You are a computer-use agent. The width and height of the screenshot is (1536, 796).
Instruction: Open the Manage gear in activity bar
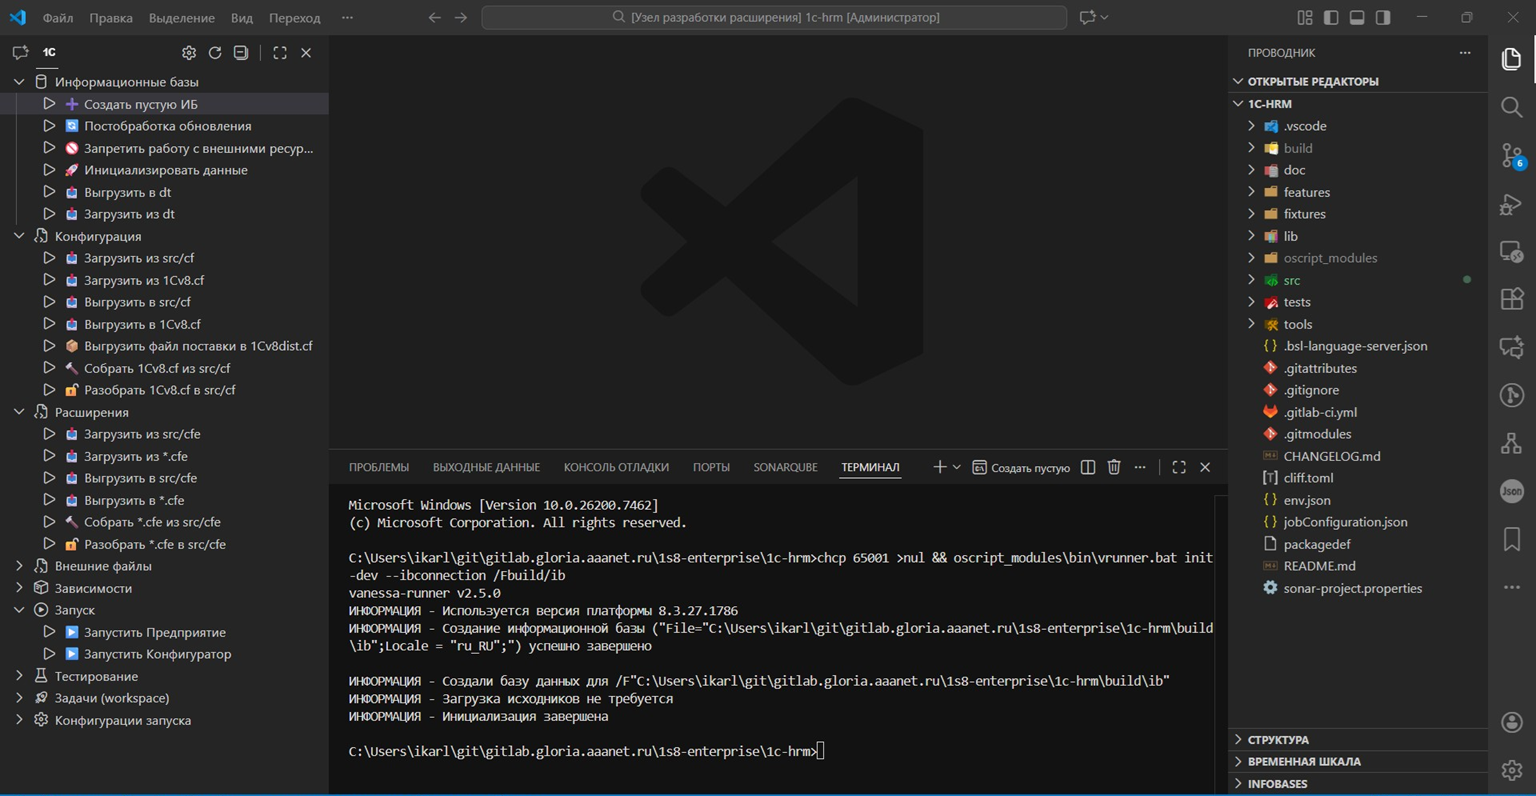click(1512, 770)
